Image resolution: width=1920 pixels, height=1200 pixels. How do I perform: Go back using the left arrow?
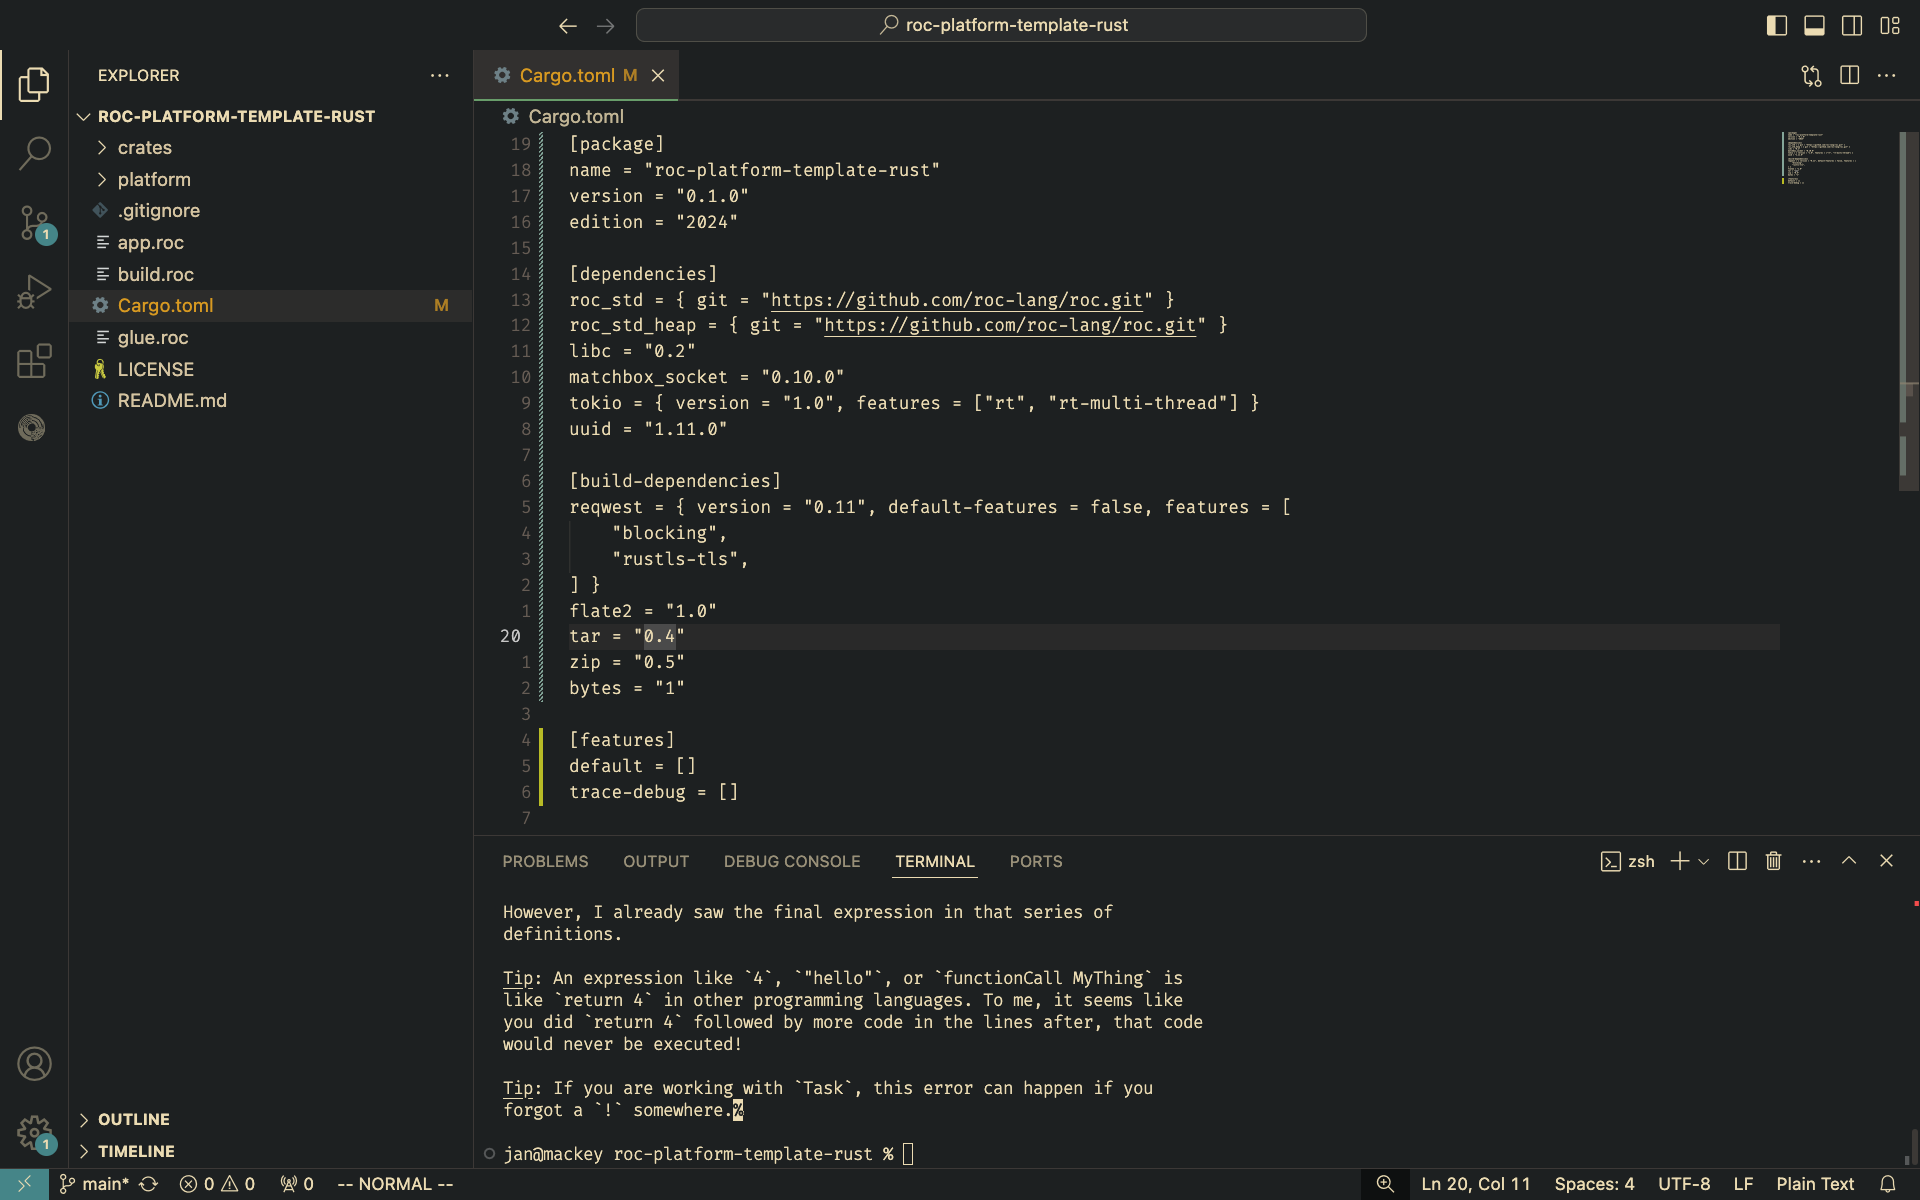click(x=568, y=26)
